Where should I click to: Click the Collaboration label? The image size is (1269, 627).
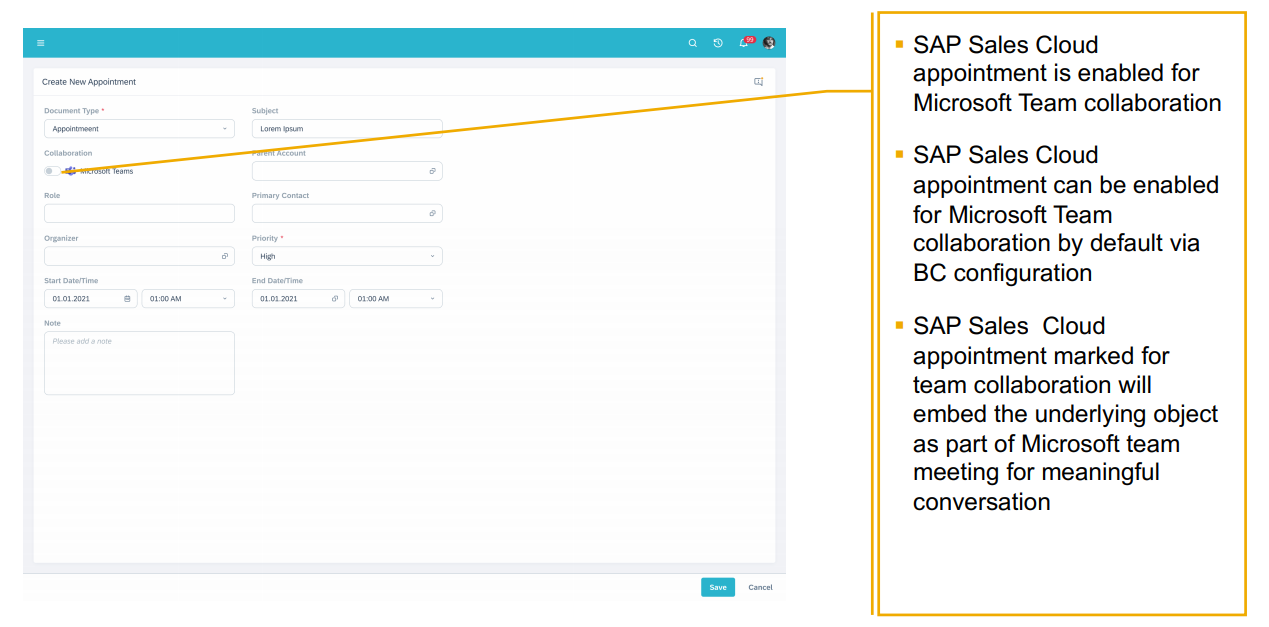pos(68,153)
